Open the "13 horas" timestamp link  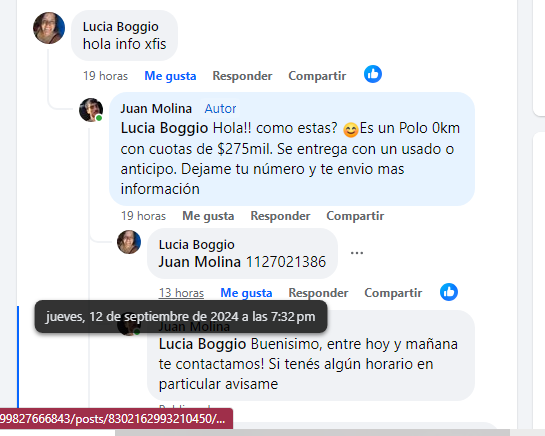(181, 293)
